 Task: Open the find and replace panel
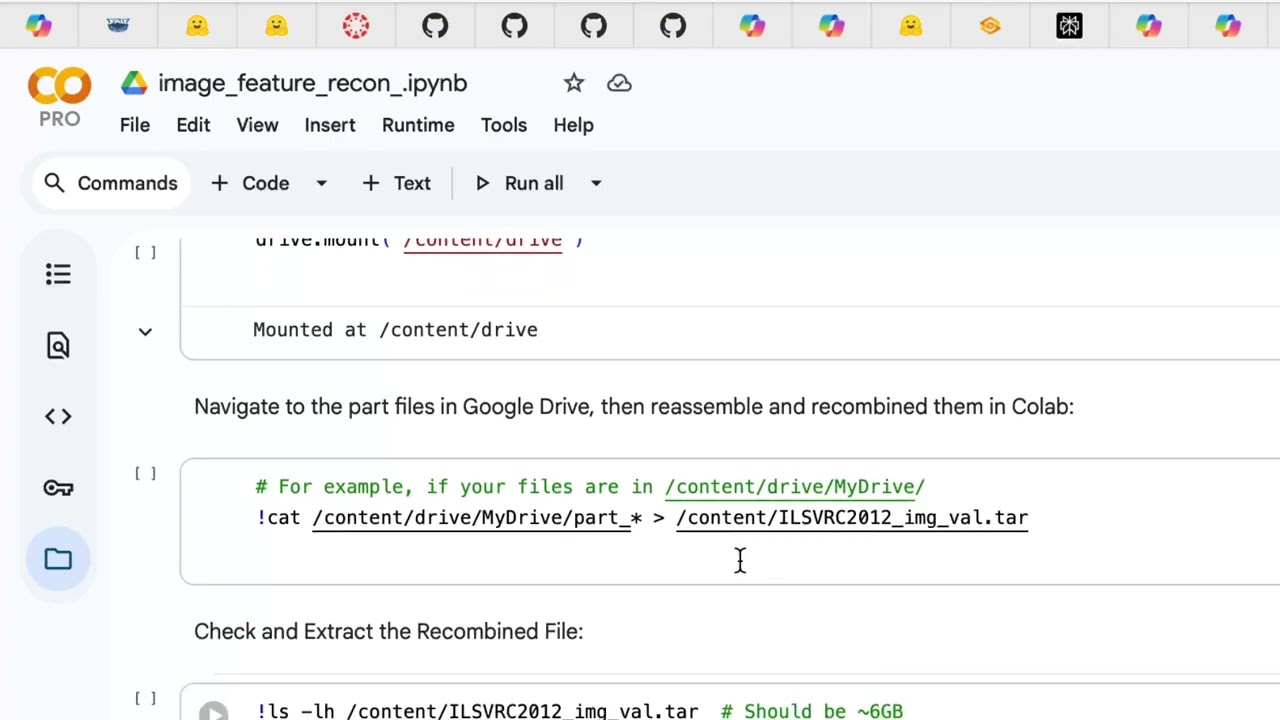(58, 346)
